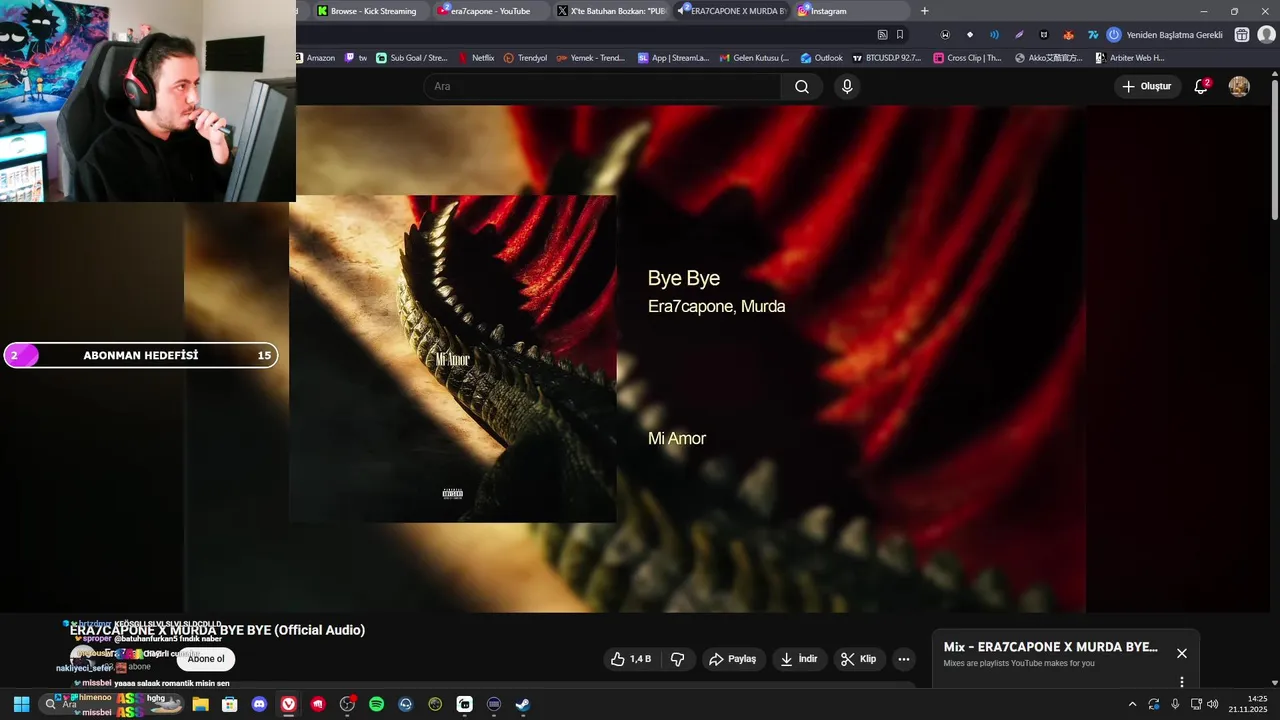This screenshot has height=720, width=1280.
Task: Open the Sub Goal / Stre... bookmark
Action: pos(411,58)
